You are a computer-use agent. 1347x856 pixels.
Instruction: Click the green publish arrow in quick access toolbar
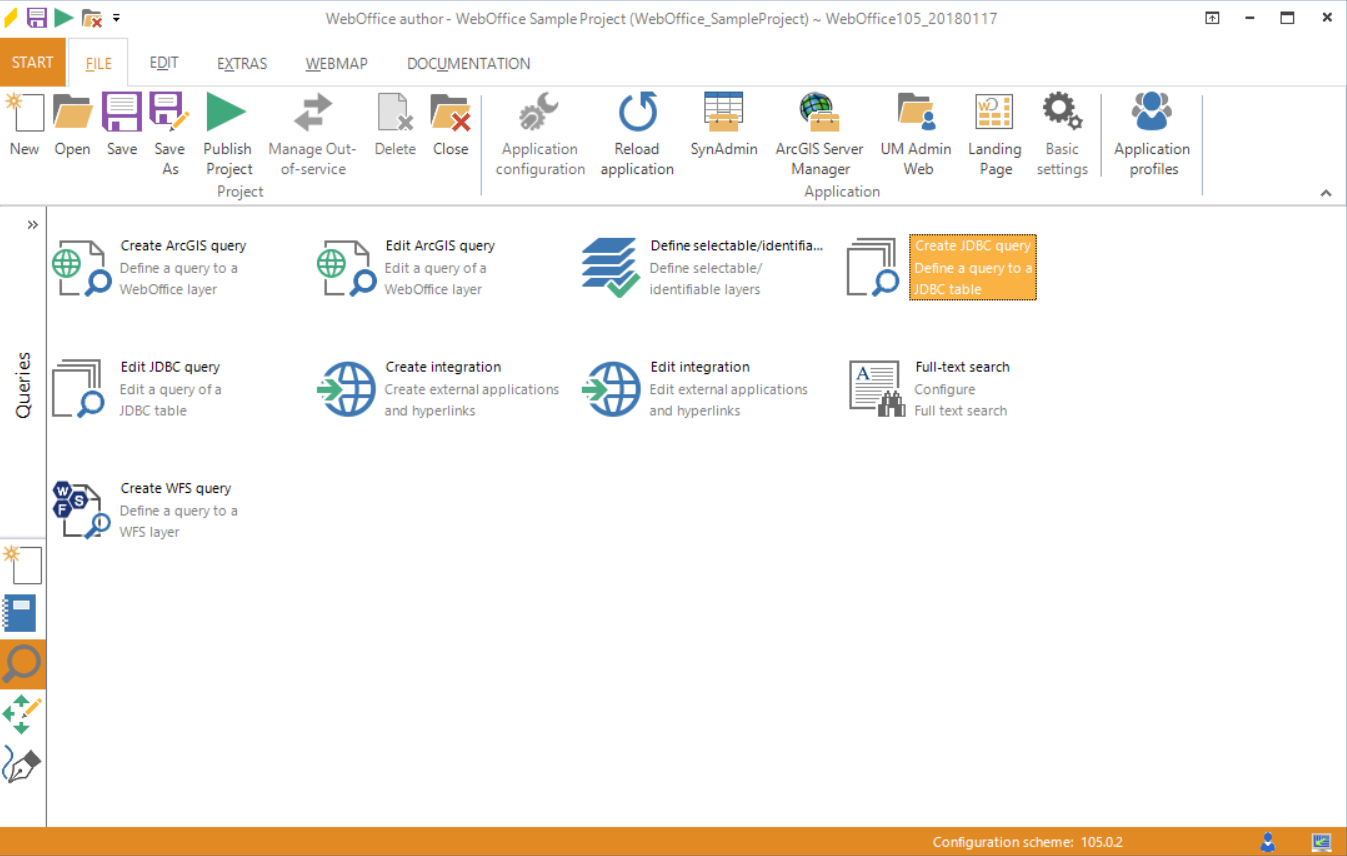click(62, 16)
